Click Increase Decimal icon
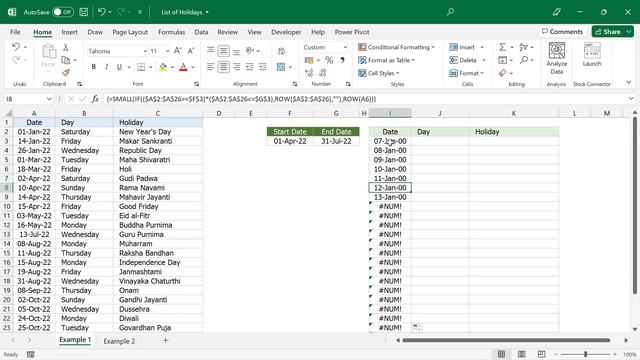 tap(309, 73)
